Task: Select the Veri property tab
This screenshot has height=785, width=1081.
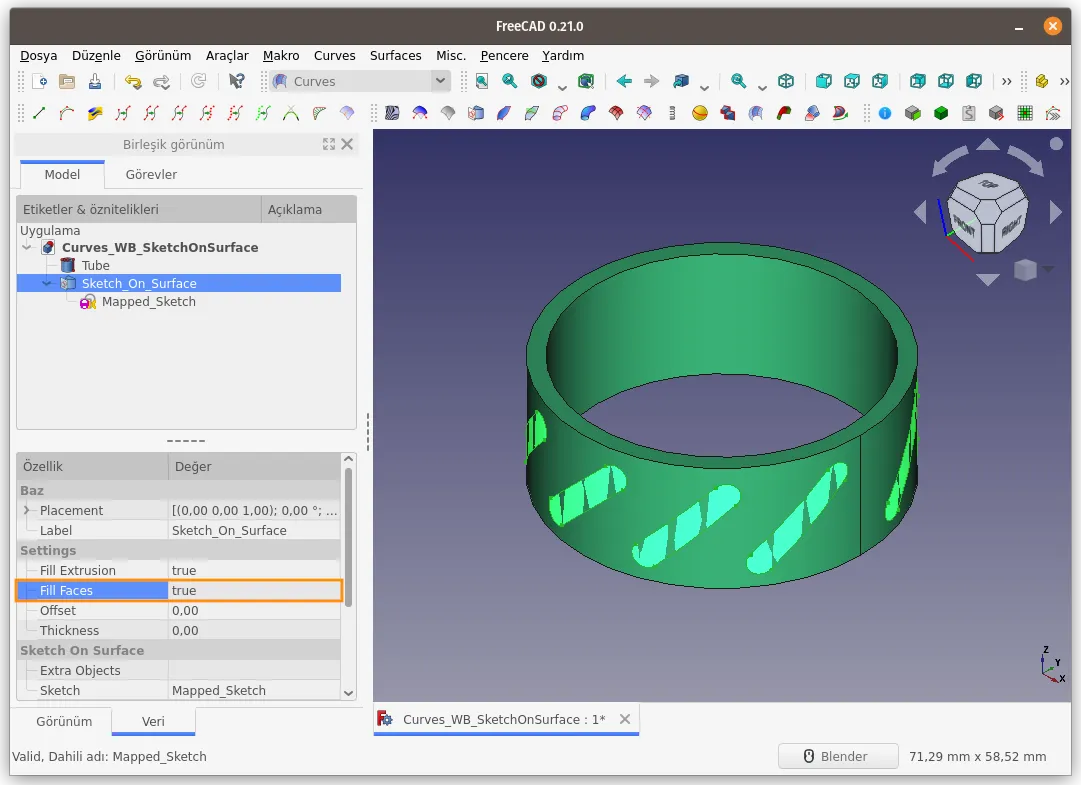Action: click(x=153, y=721)
